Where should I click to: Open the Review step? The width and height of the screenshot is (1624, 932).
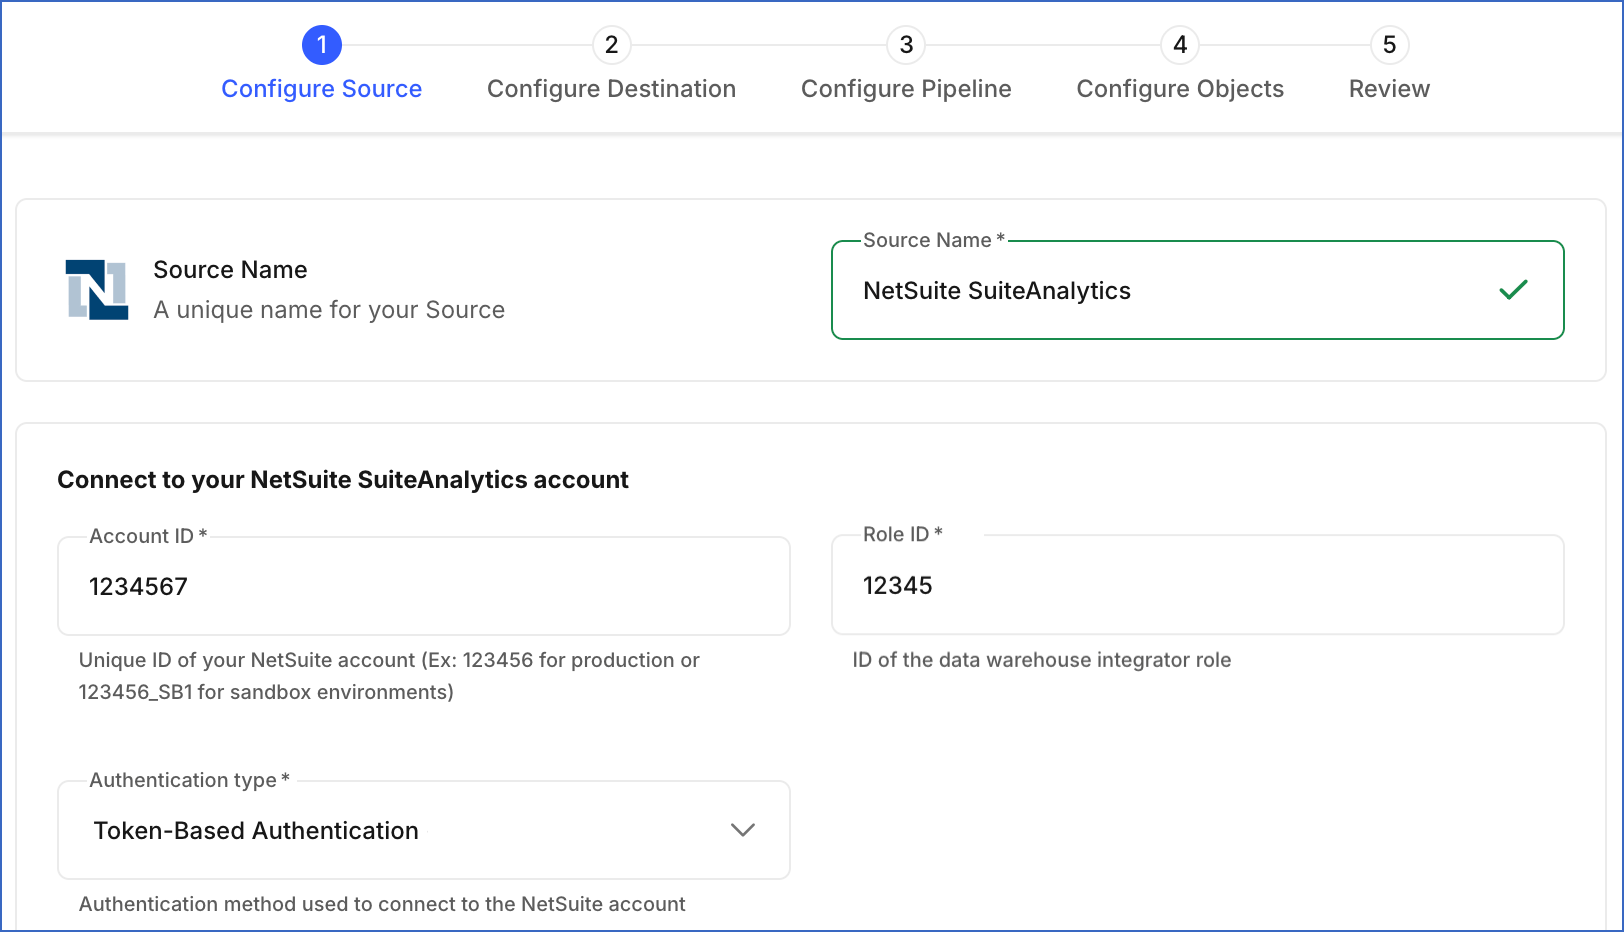click(x=1388, y=88)
